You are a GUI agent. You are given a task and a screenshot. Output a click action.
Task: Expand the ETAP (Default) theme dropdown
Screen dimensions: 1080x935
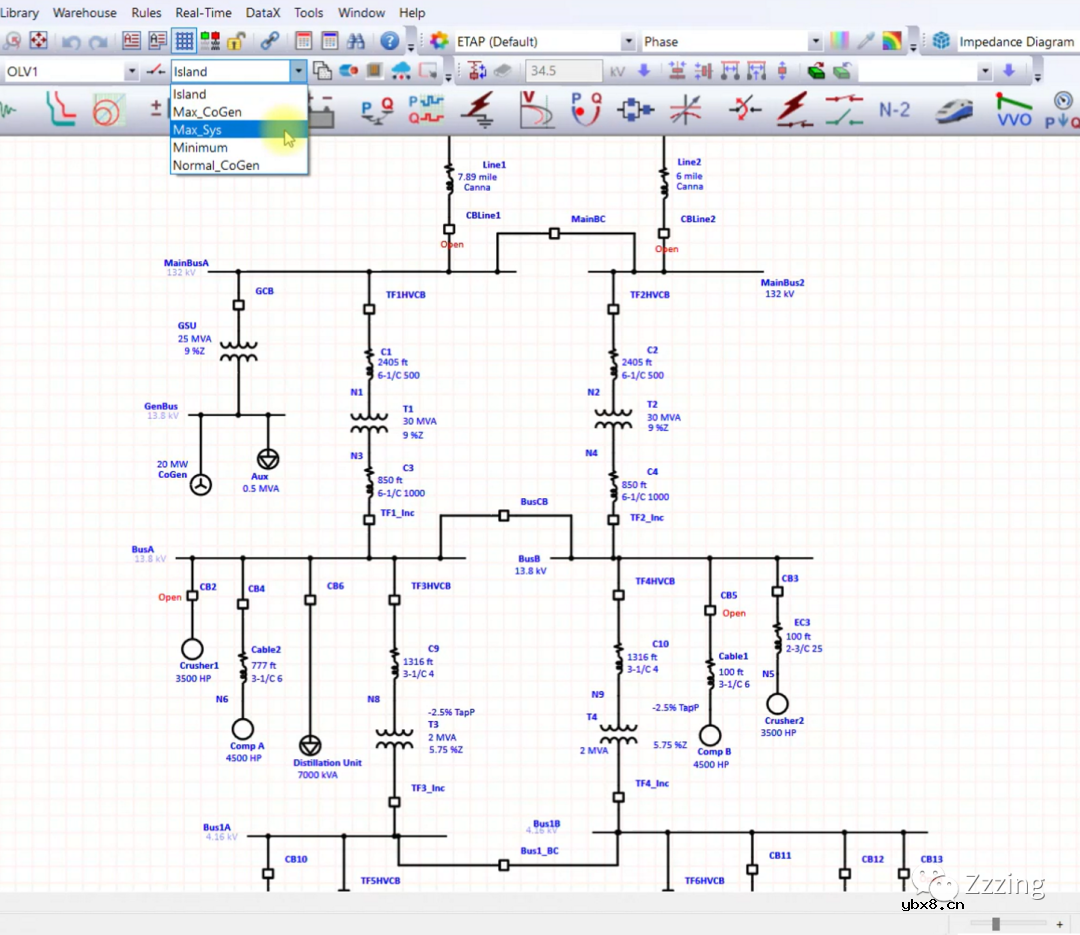tap(628, 41)
